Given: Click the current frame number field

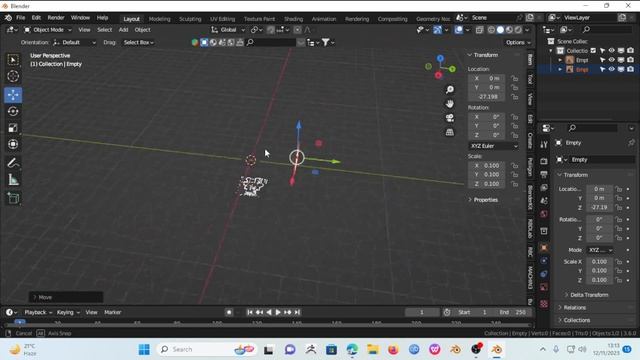Looking at the screenshot, I should (x=422, y=312).
